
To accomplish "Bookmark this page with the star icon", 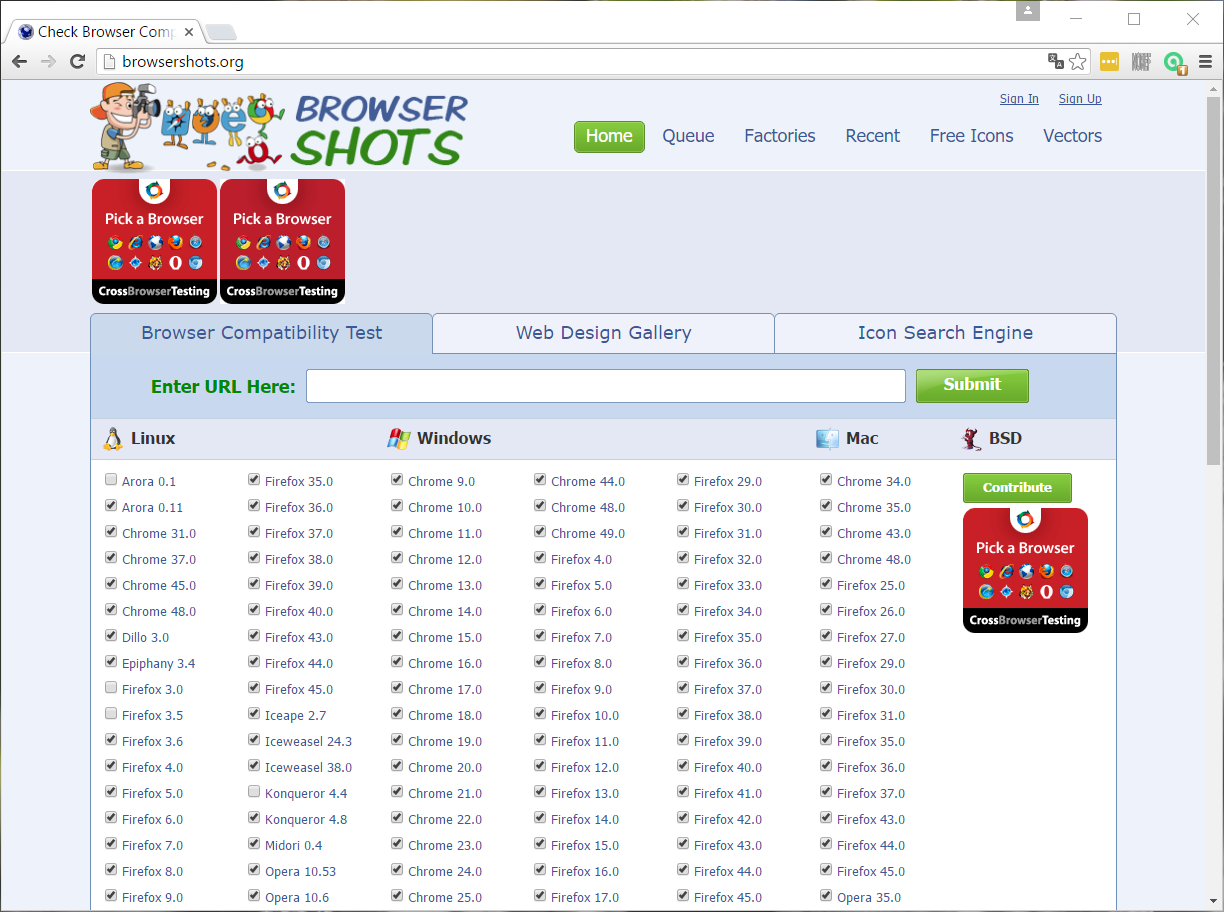I will [x=1077, y=62].
